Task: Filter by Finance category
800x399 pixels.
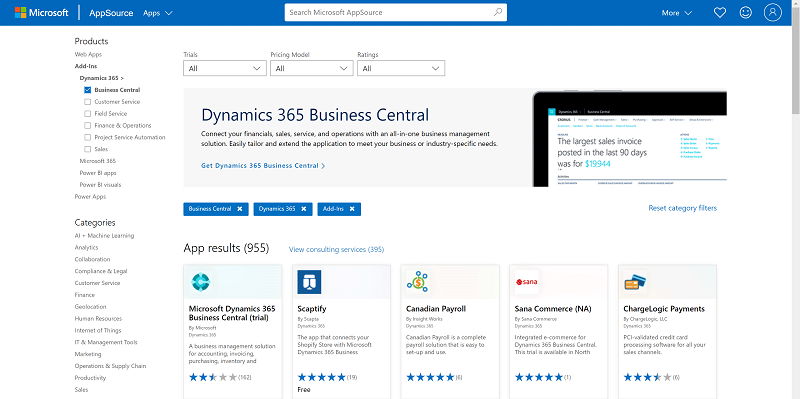Action: coord(85,295)
